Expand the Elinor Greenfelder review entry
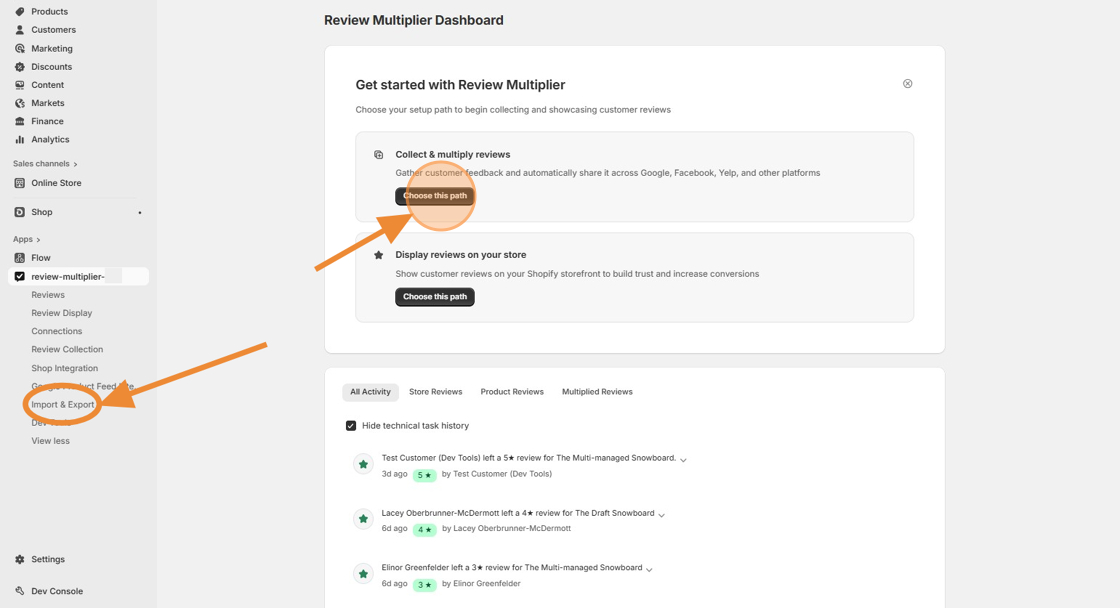The image size is (1120, 608). (x=649, y=569)
